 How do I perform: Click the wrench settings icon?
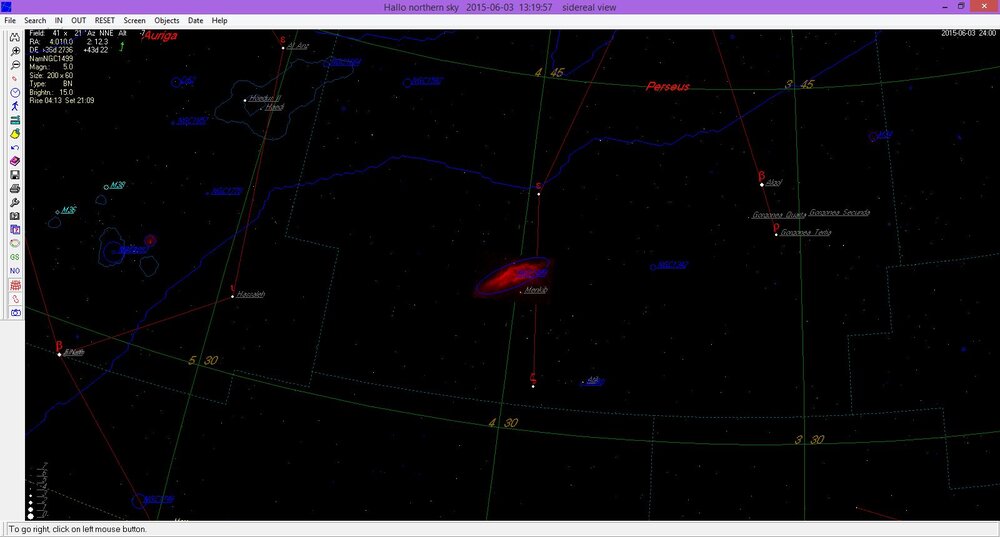(16, 202)
